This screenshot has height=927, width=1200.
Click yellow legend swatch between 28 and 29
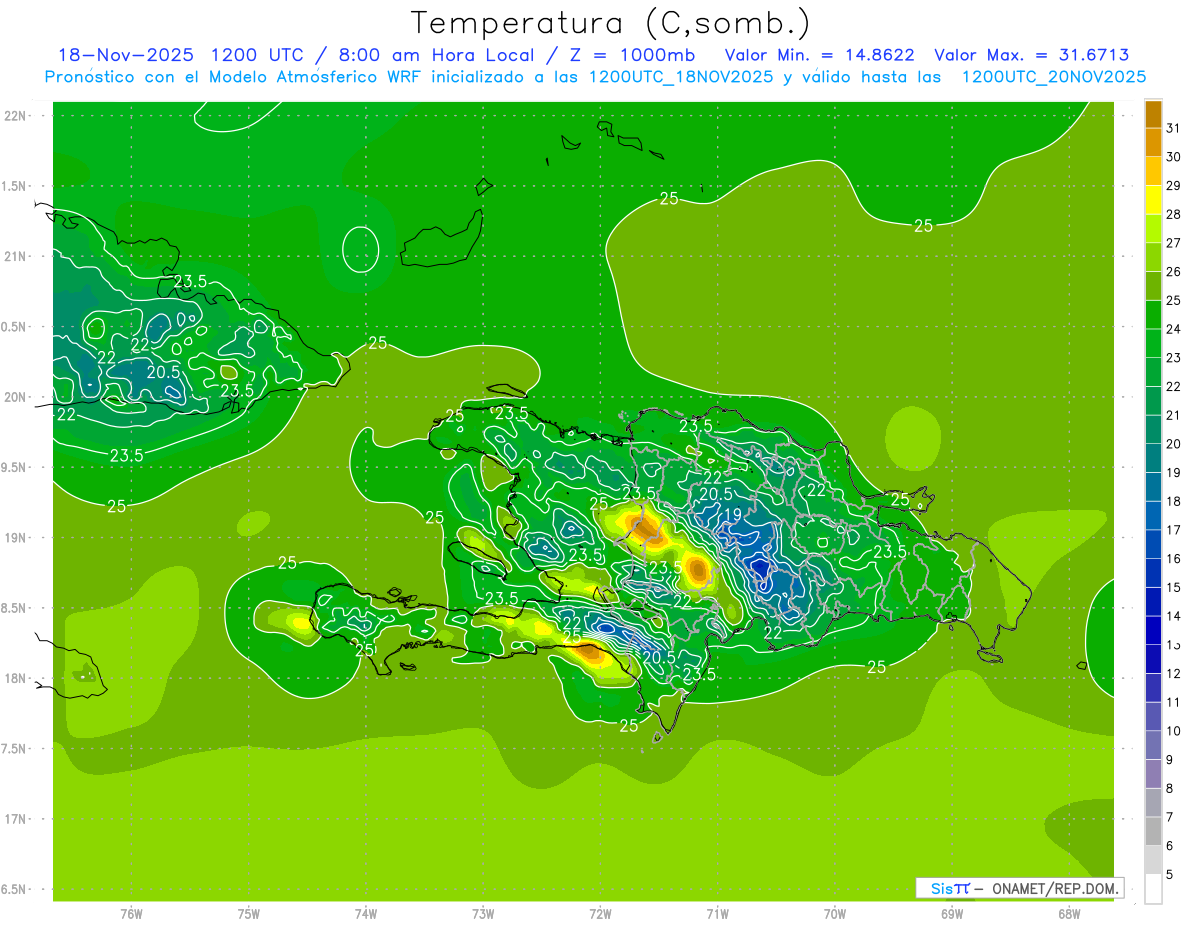1153,200
